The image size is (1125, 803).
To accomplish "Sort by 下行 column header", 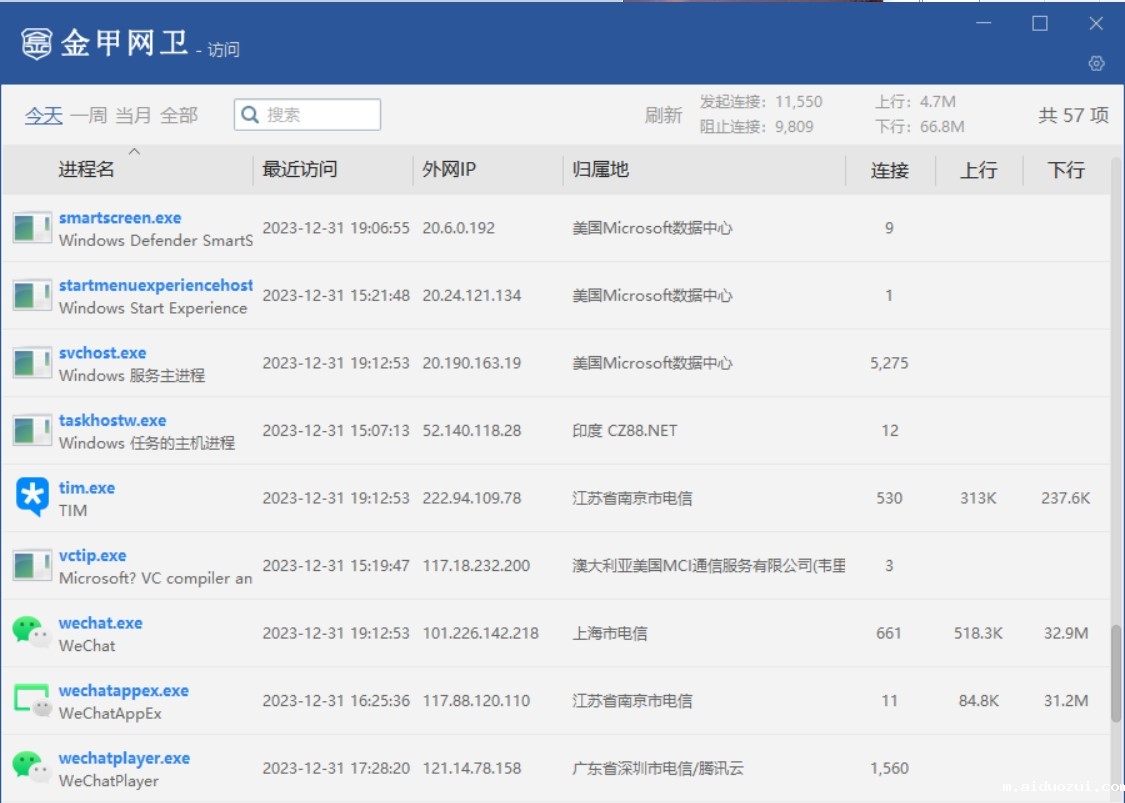I will tap(1066, 171).
